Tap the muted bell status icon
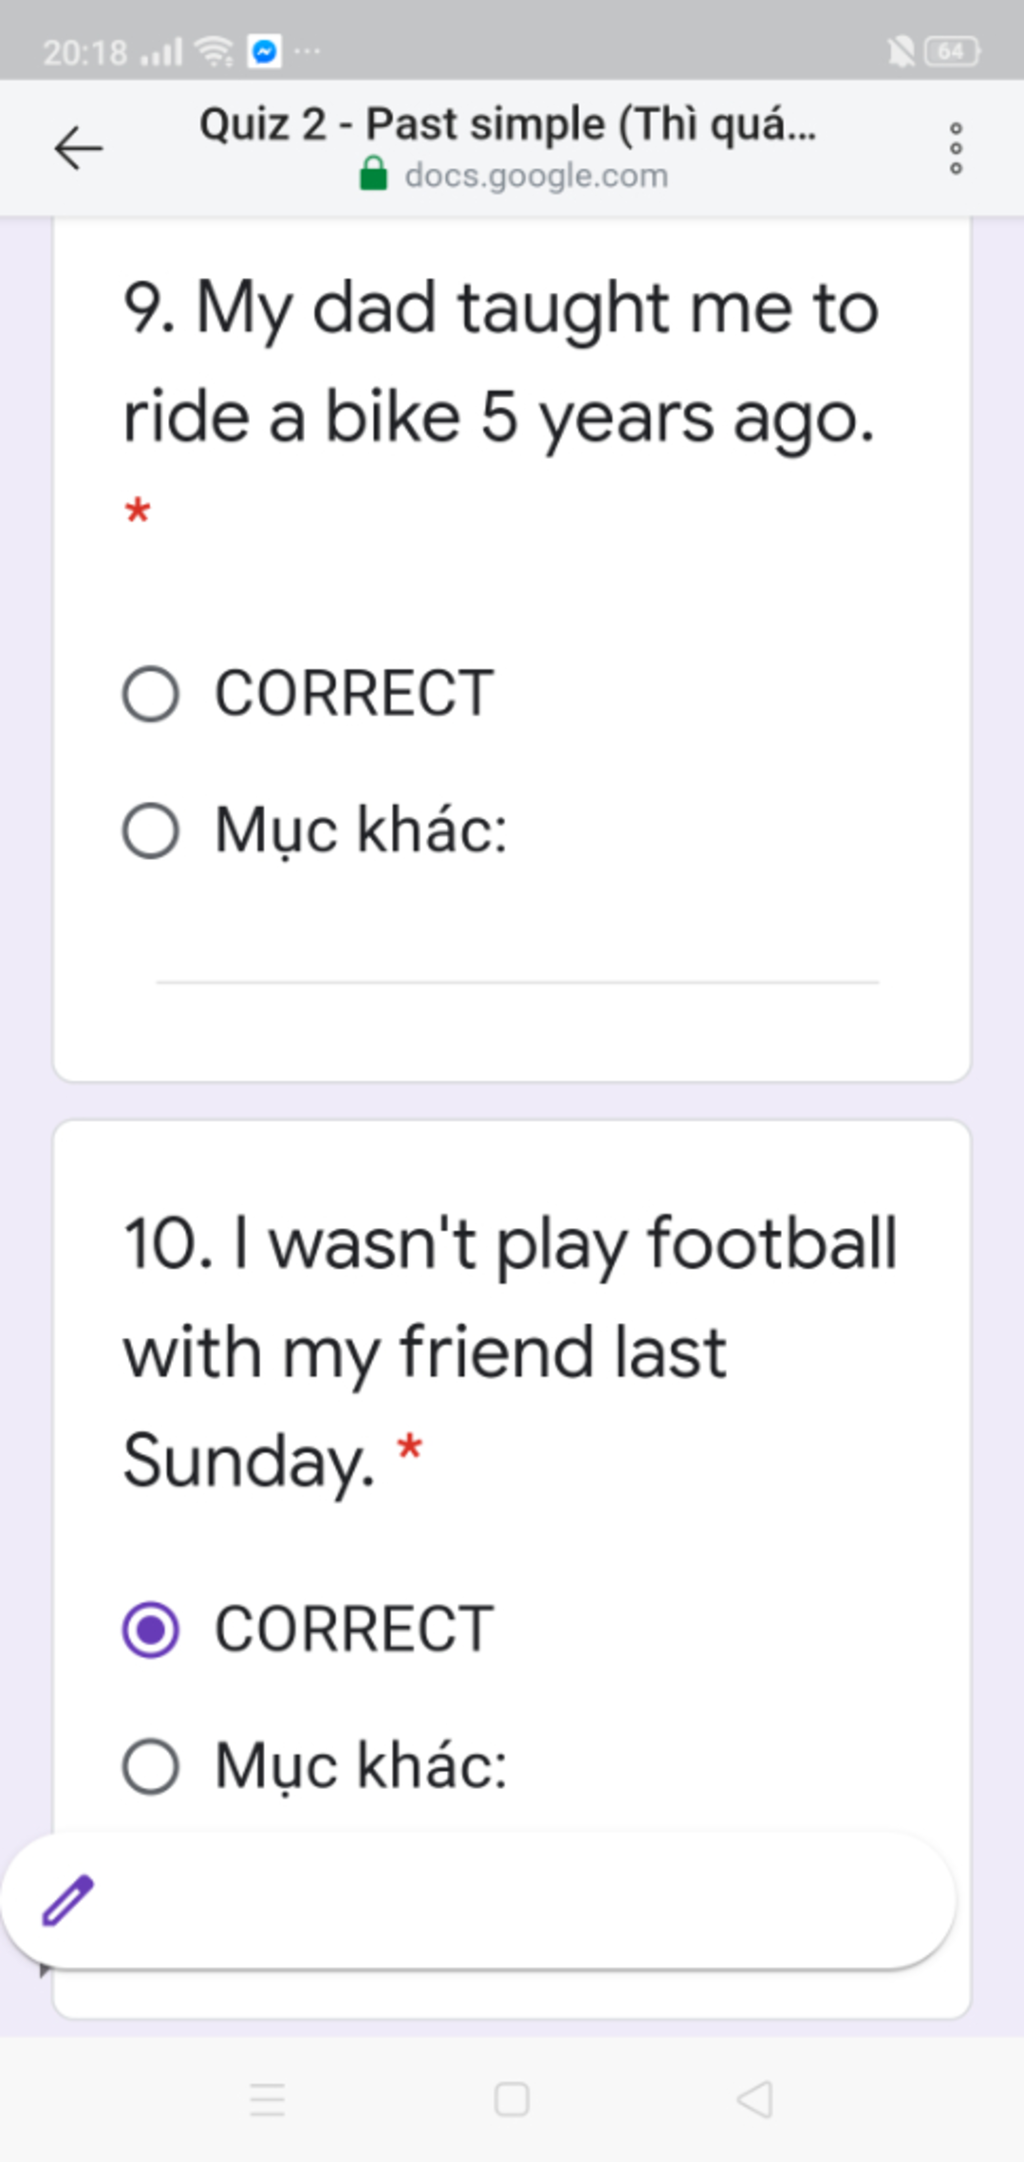 coord(900,51)
